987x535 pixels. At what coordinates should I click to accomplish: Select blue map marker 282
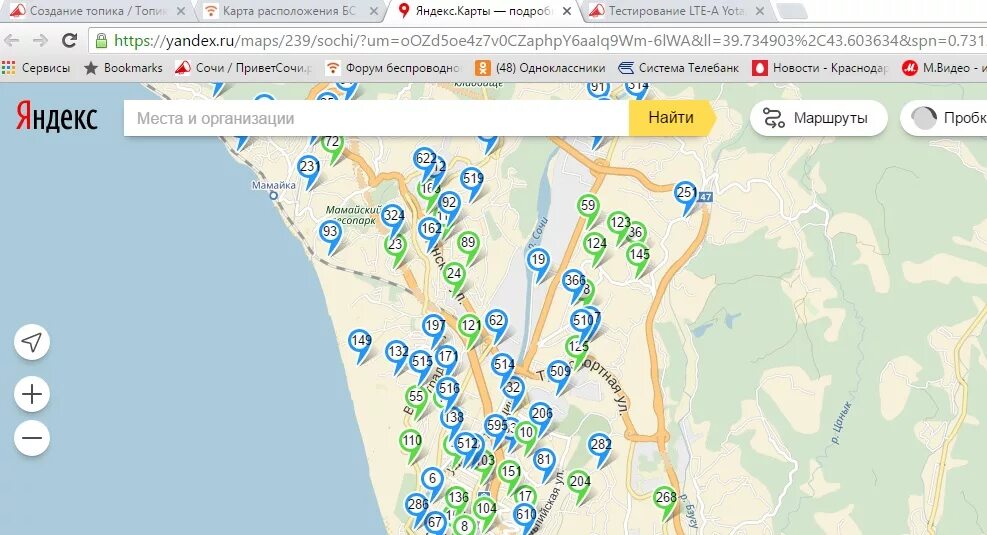[x=600, y=446]
